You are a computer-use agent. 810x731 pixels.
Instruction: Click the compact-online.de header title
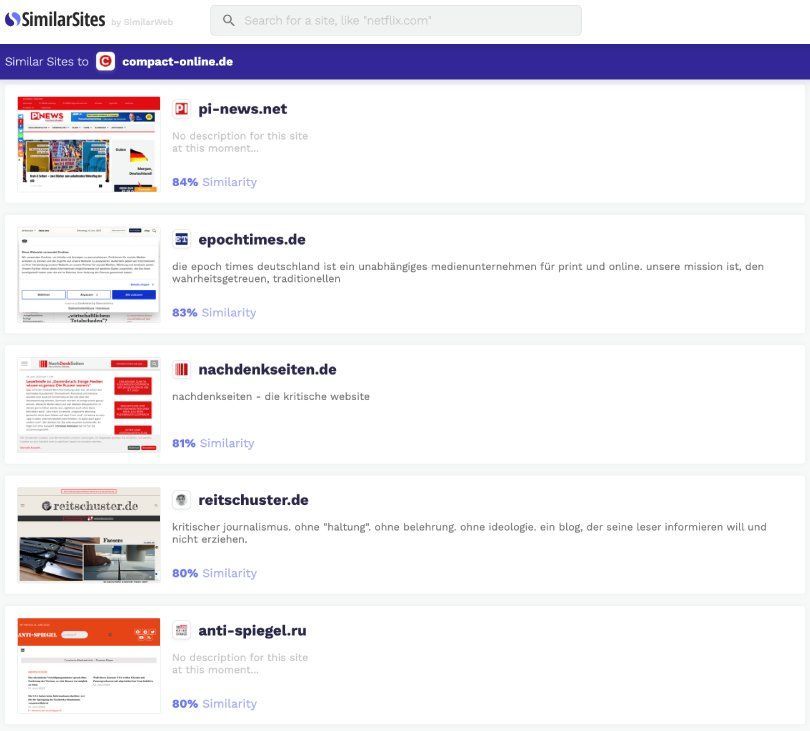[177, 62]
